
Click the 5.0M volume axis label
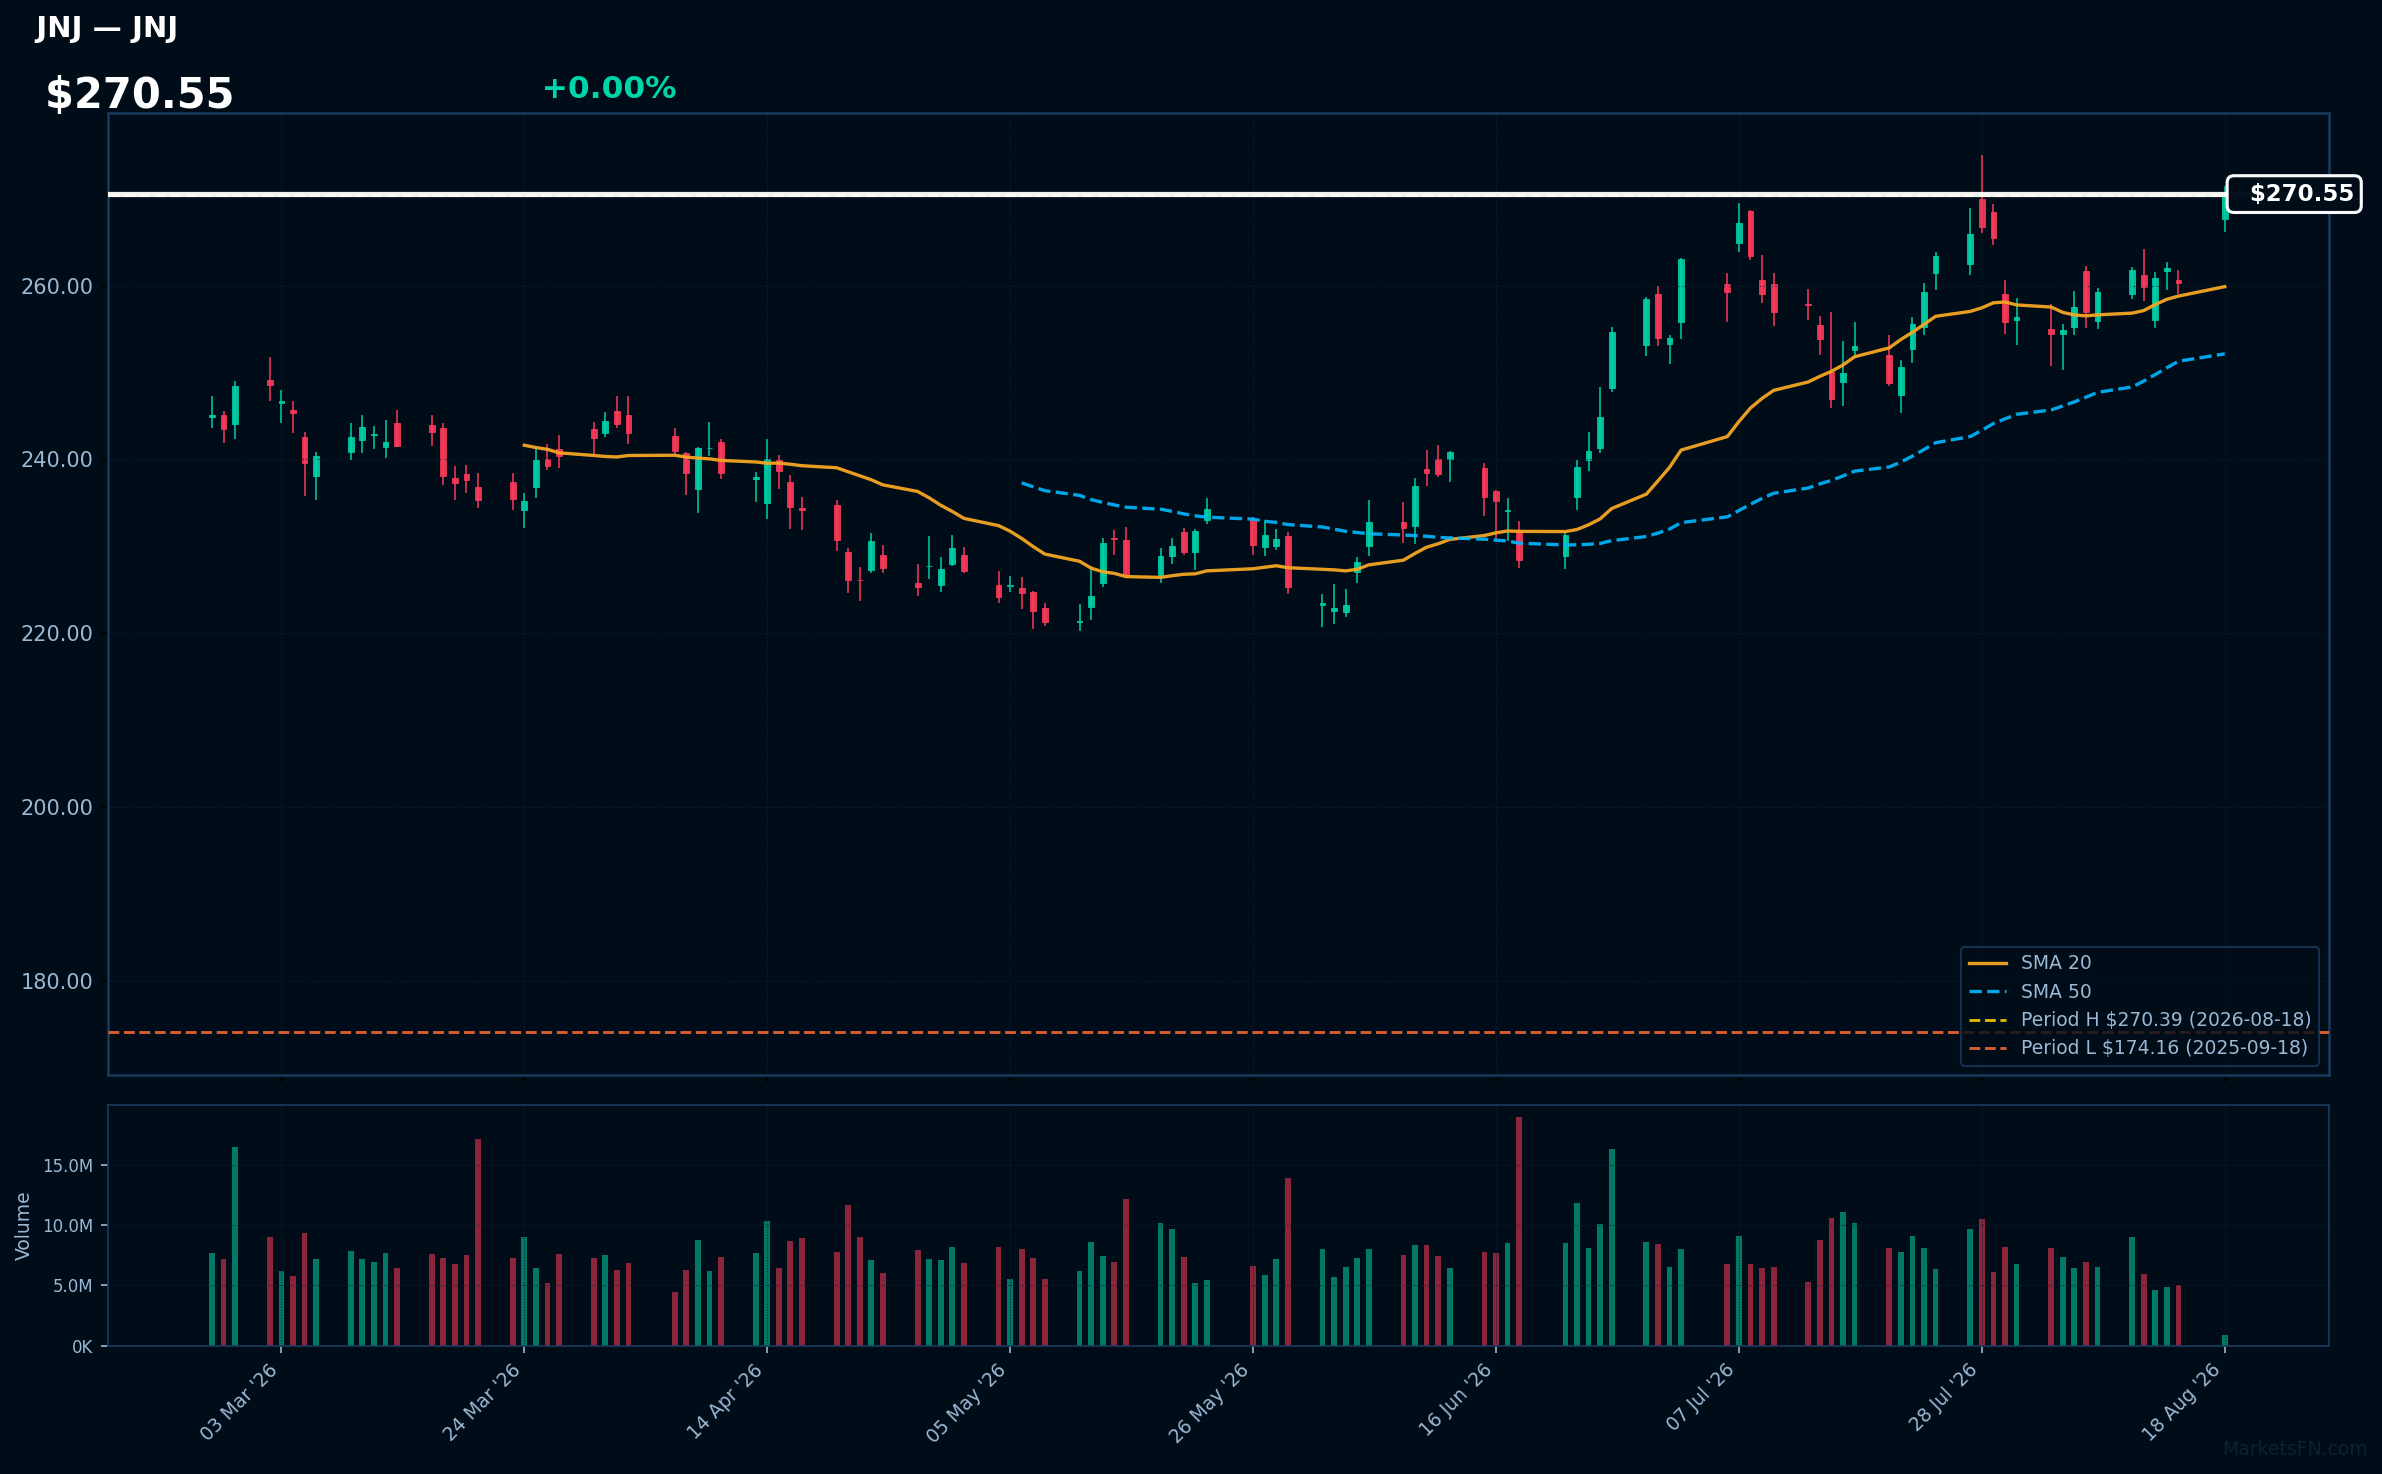[x=73, y=1286]
